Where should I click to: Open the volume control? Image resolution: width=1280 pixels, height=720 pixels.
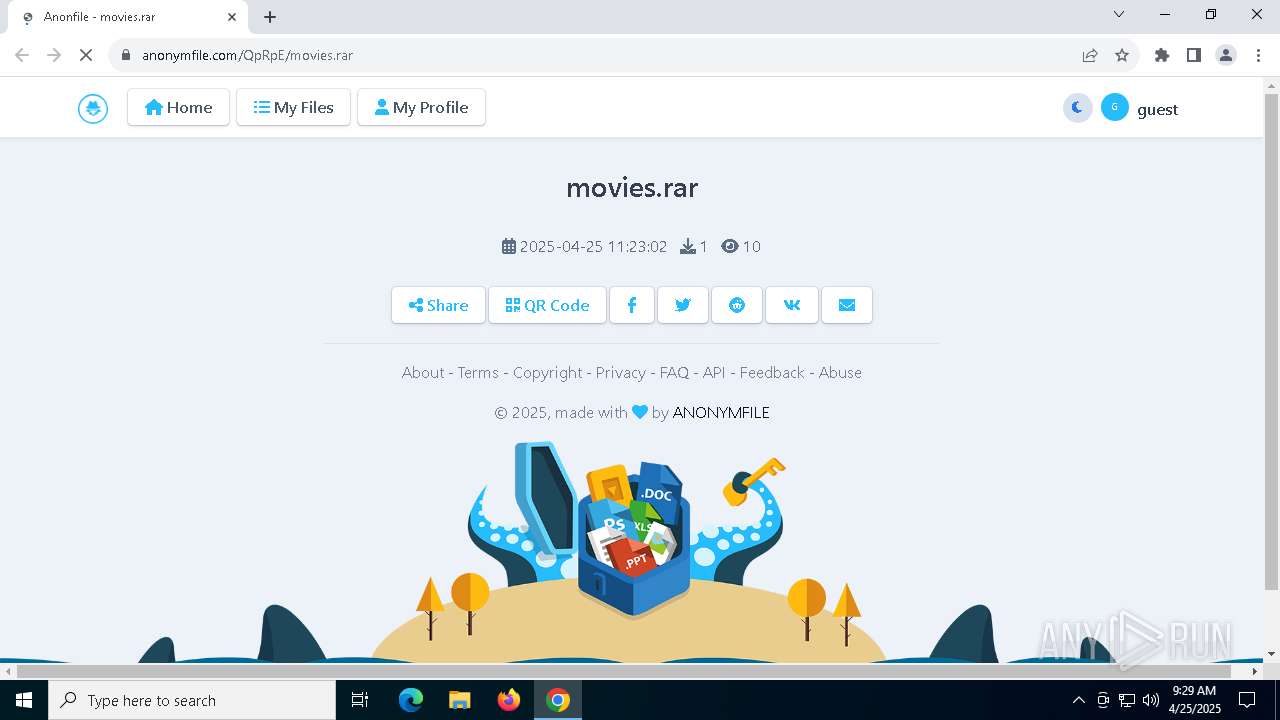1151,700
